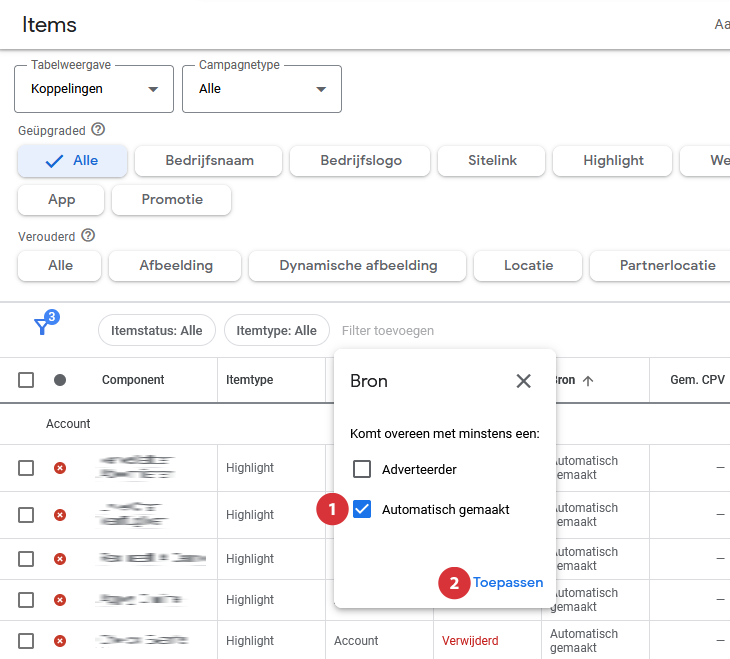730x659 pixels.
Task: Select the App chip
Action: click(x=61, y=200)
